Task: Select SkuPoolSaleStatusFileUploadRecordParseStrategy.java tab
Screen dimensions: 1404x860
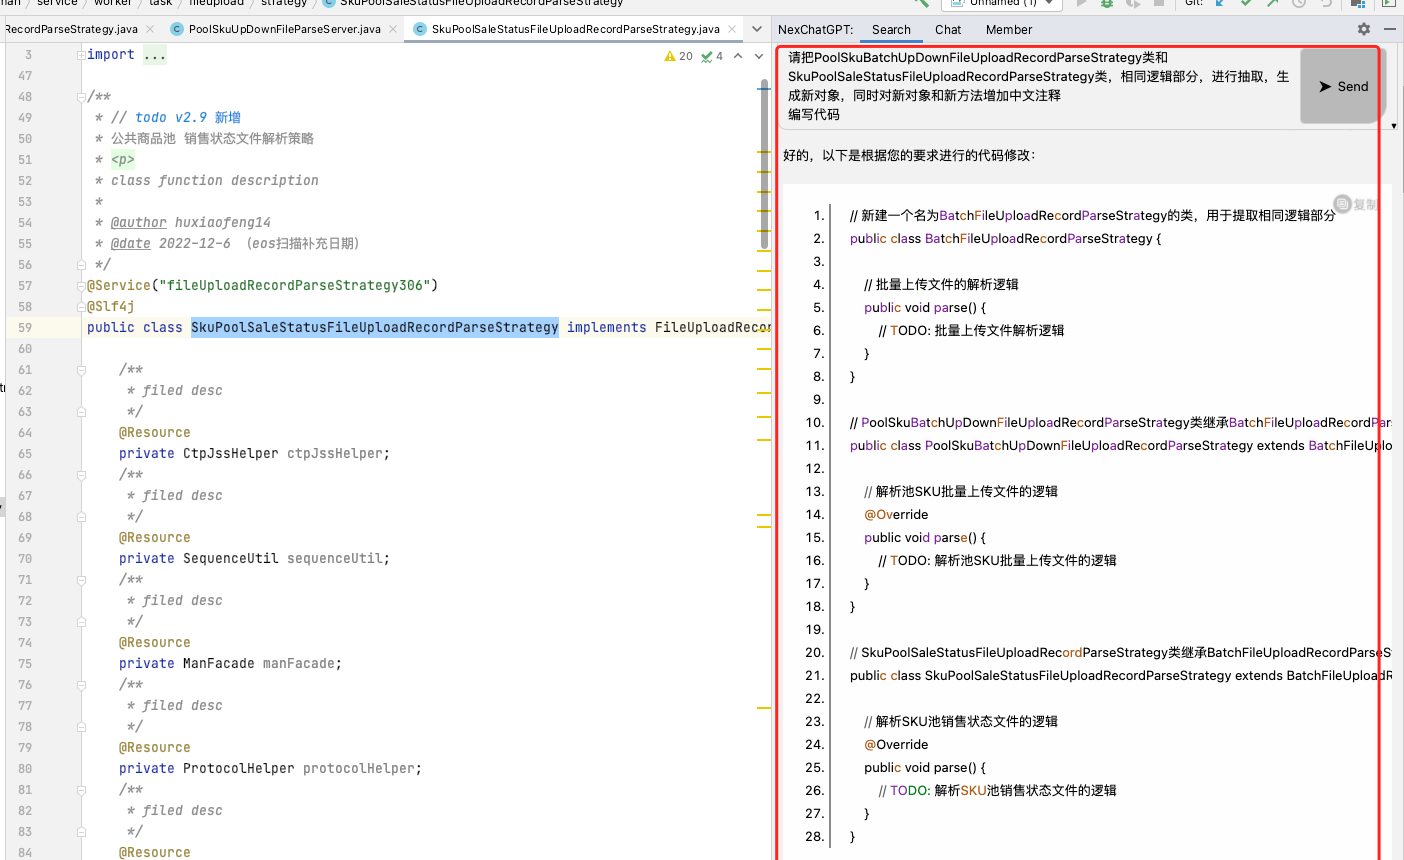Action: pos(575,29)
